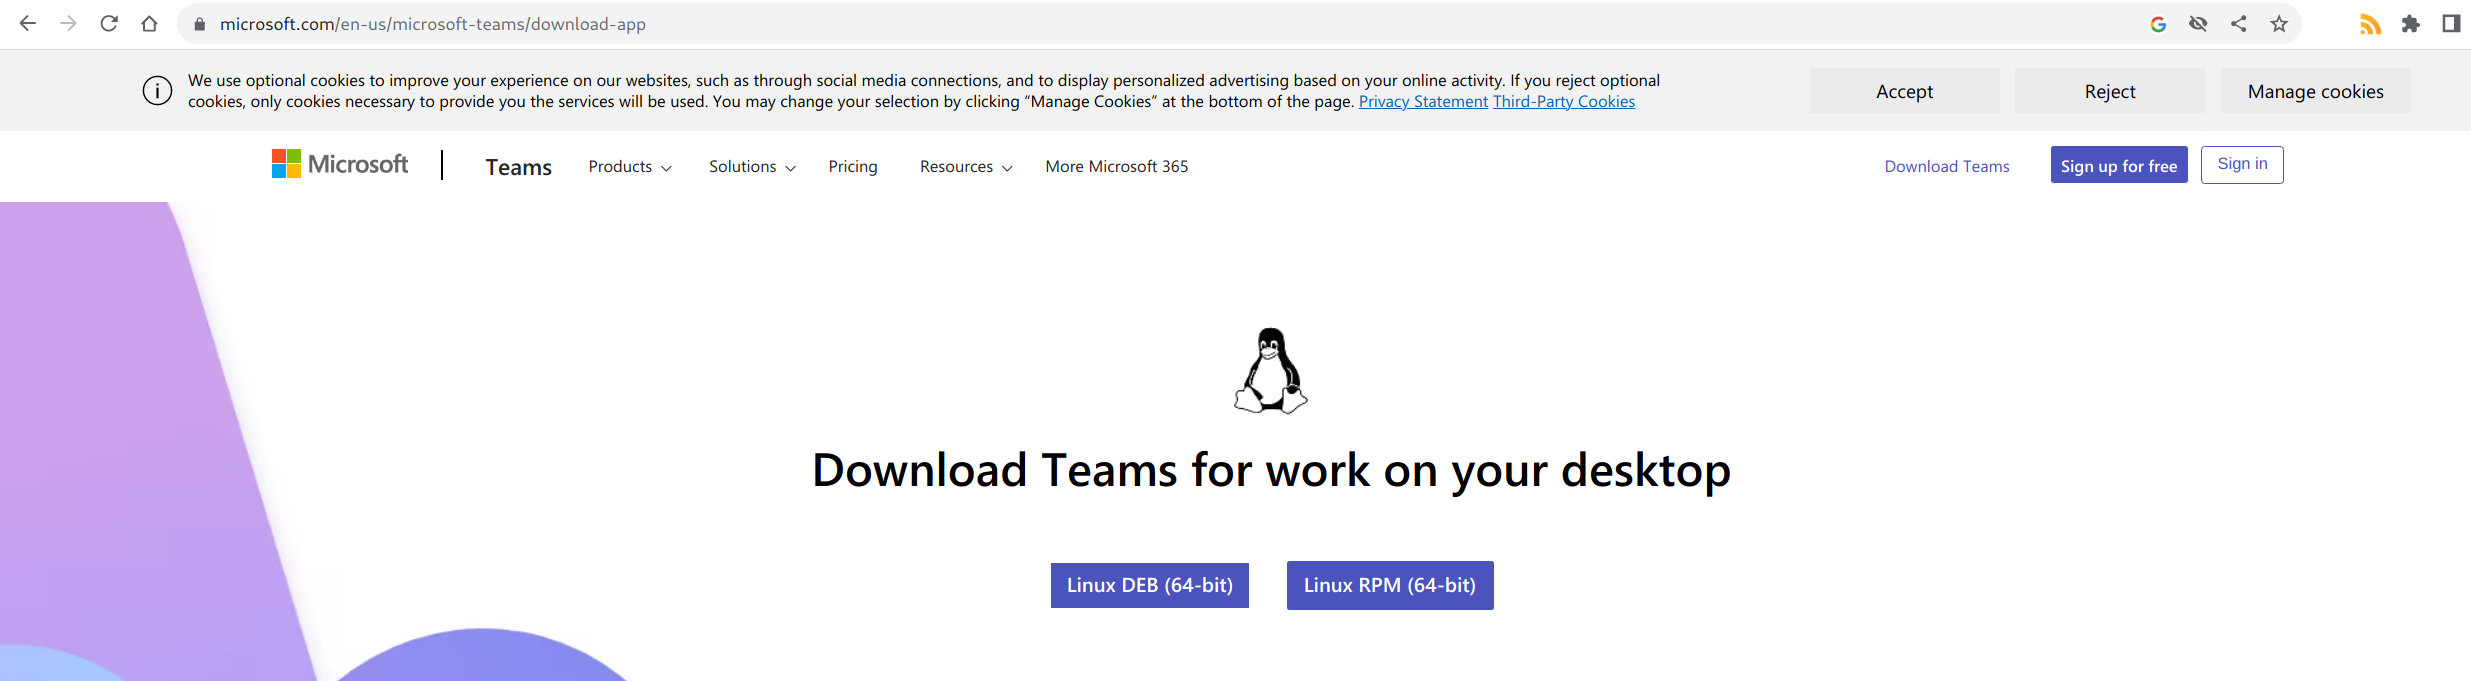The height and width of the screenshot is (681, 2471).
Task: Expand the Resources dropdown menu
Action: [x=966, y=167]
